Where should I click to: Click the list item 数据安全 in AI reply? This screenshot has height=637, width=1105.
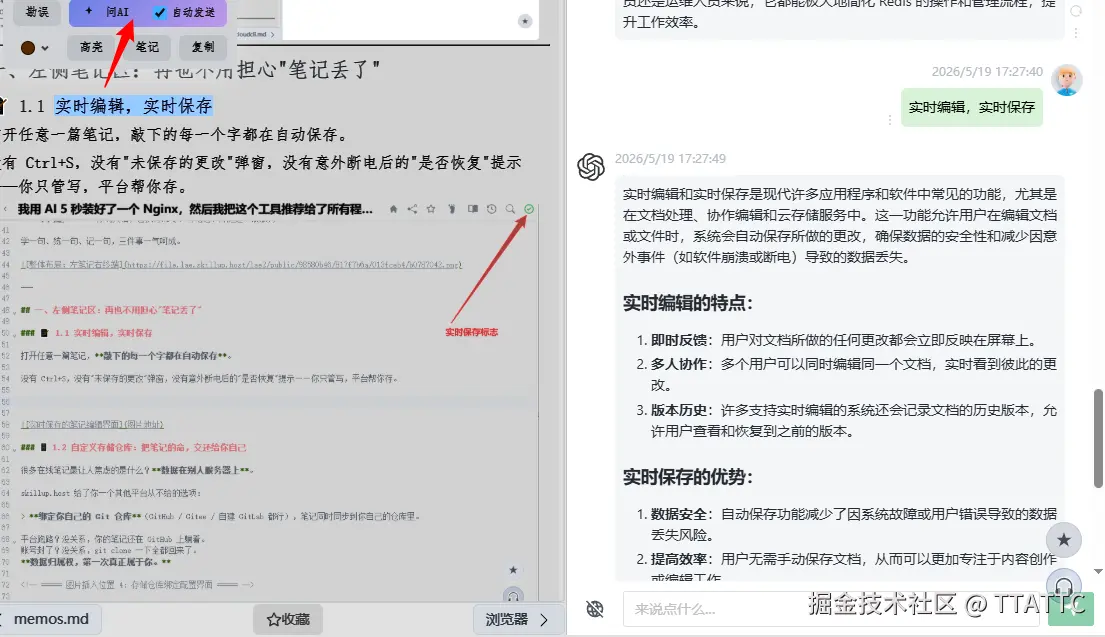point(846,524)
